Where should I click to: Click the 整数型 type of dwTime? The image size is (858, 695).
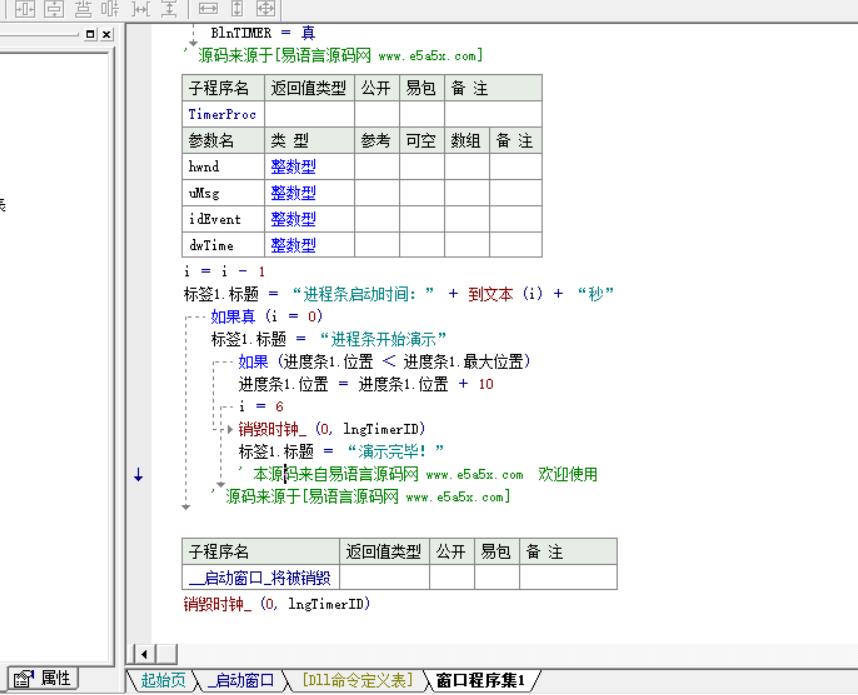[293, 245]
